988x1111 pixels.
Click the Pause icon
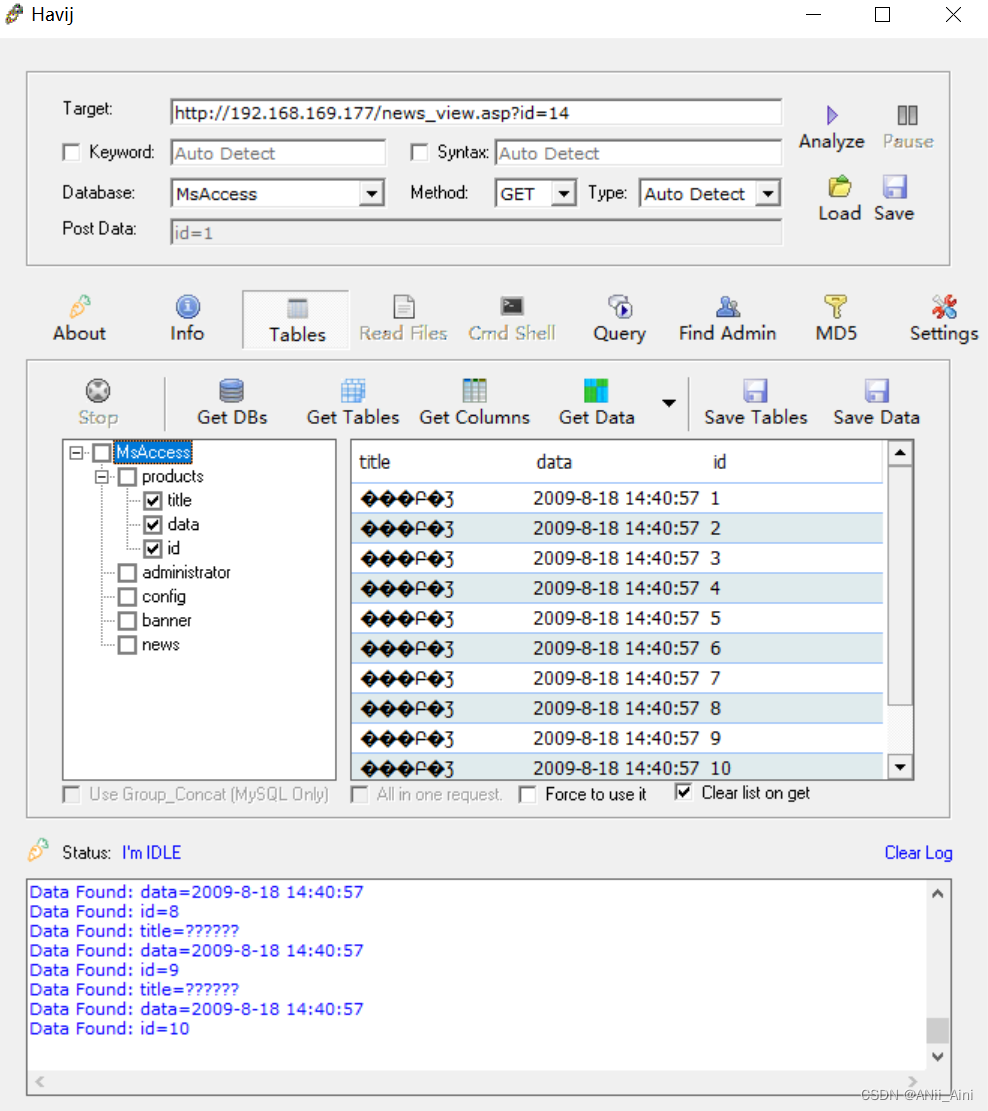907,115
